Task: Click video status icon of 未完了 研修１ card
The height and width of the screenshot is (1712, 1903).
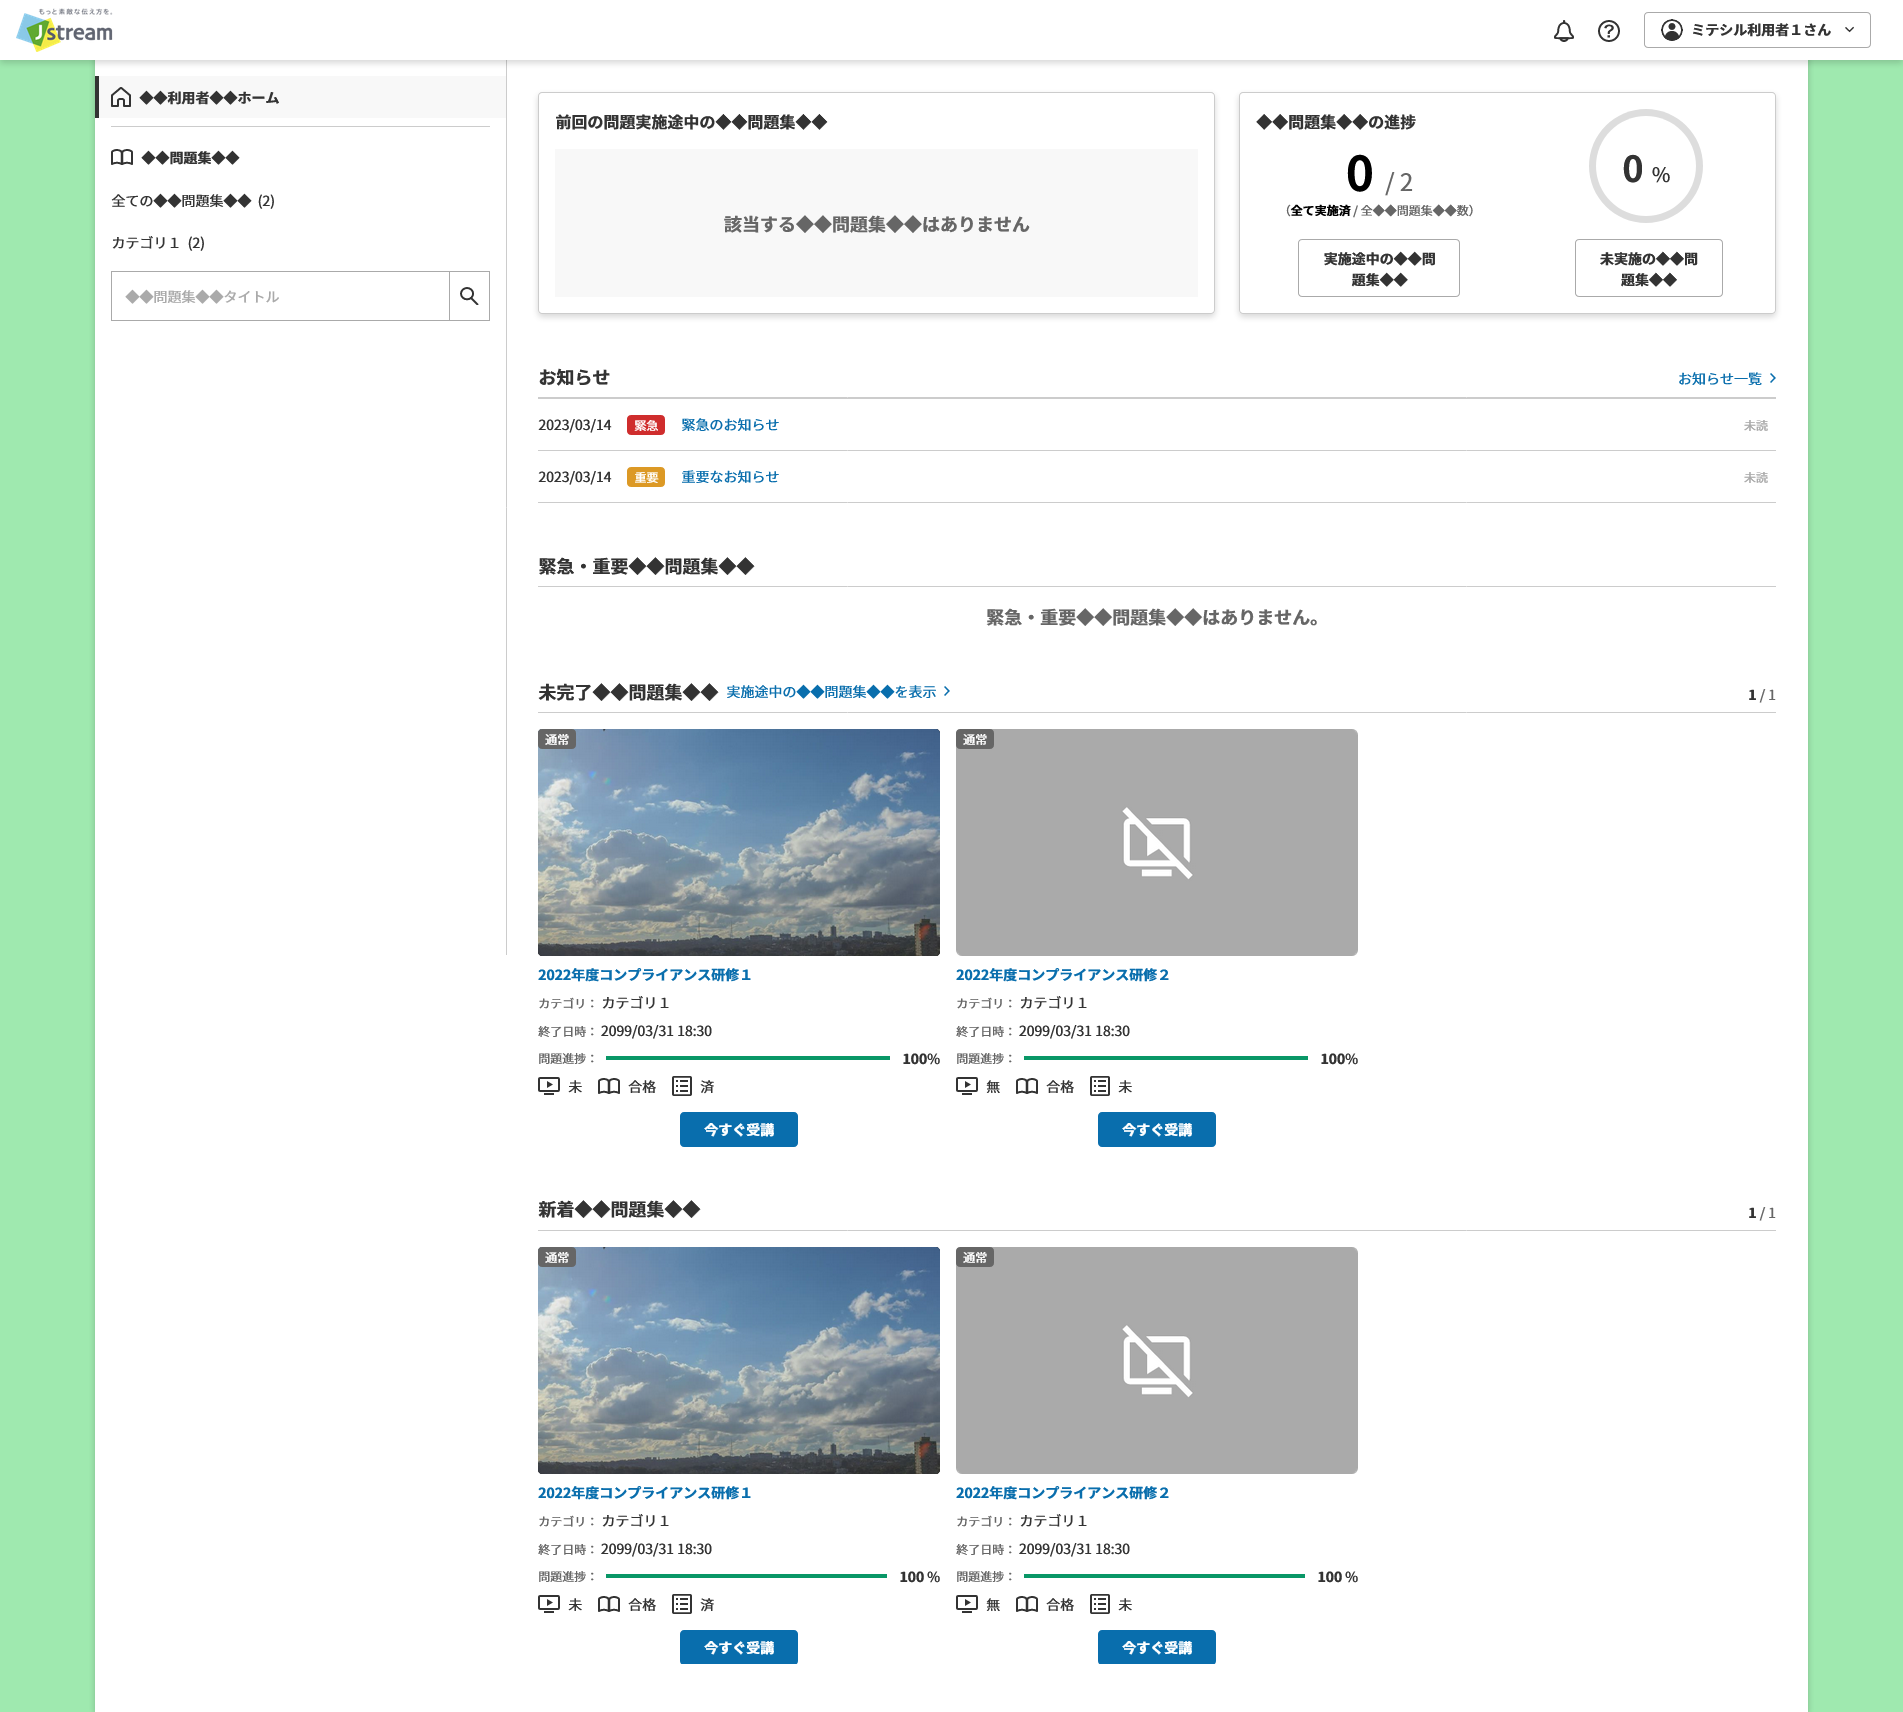Action: [549, 1086]
